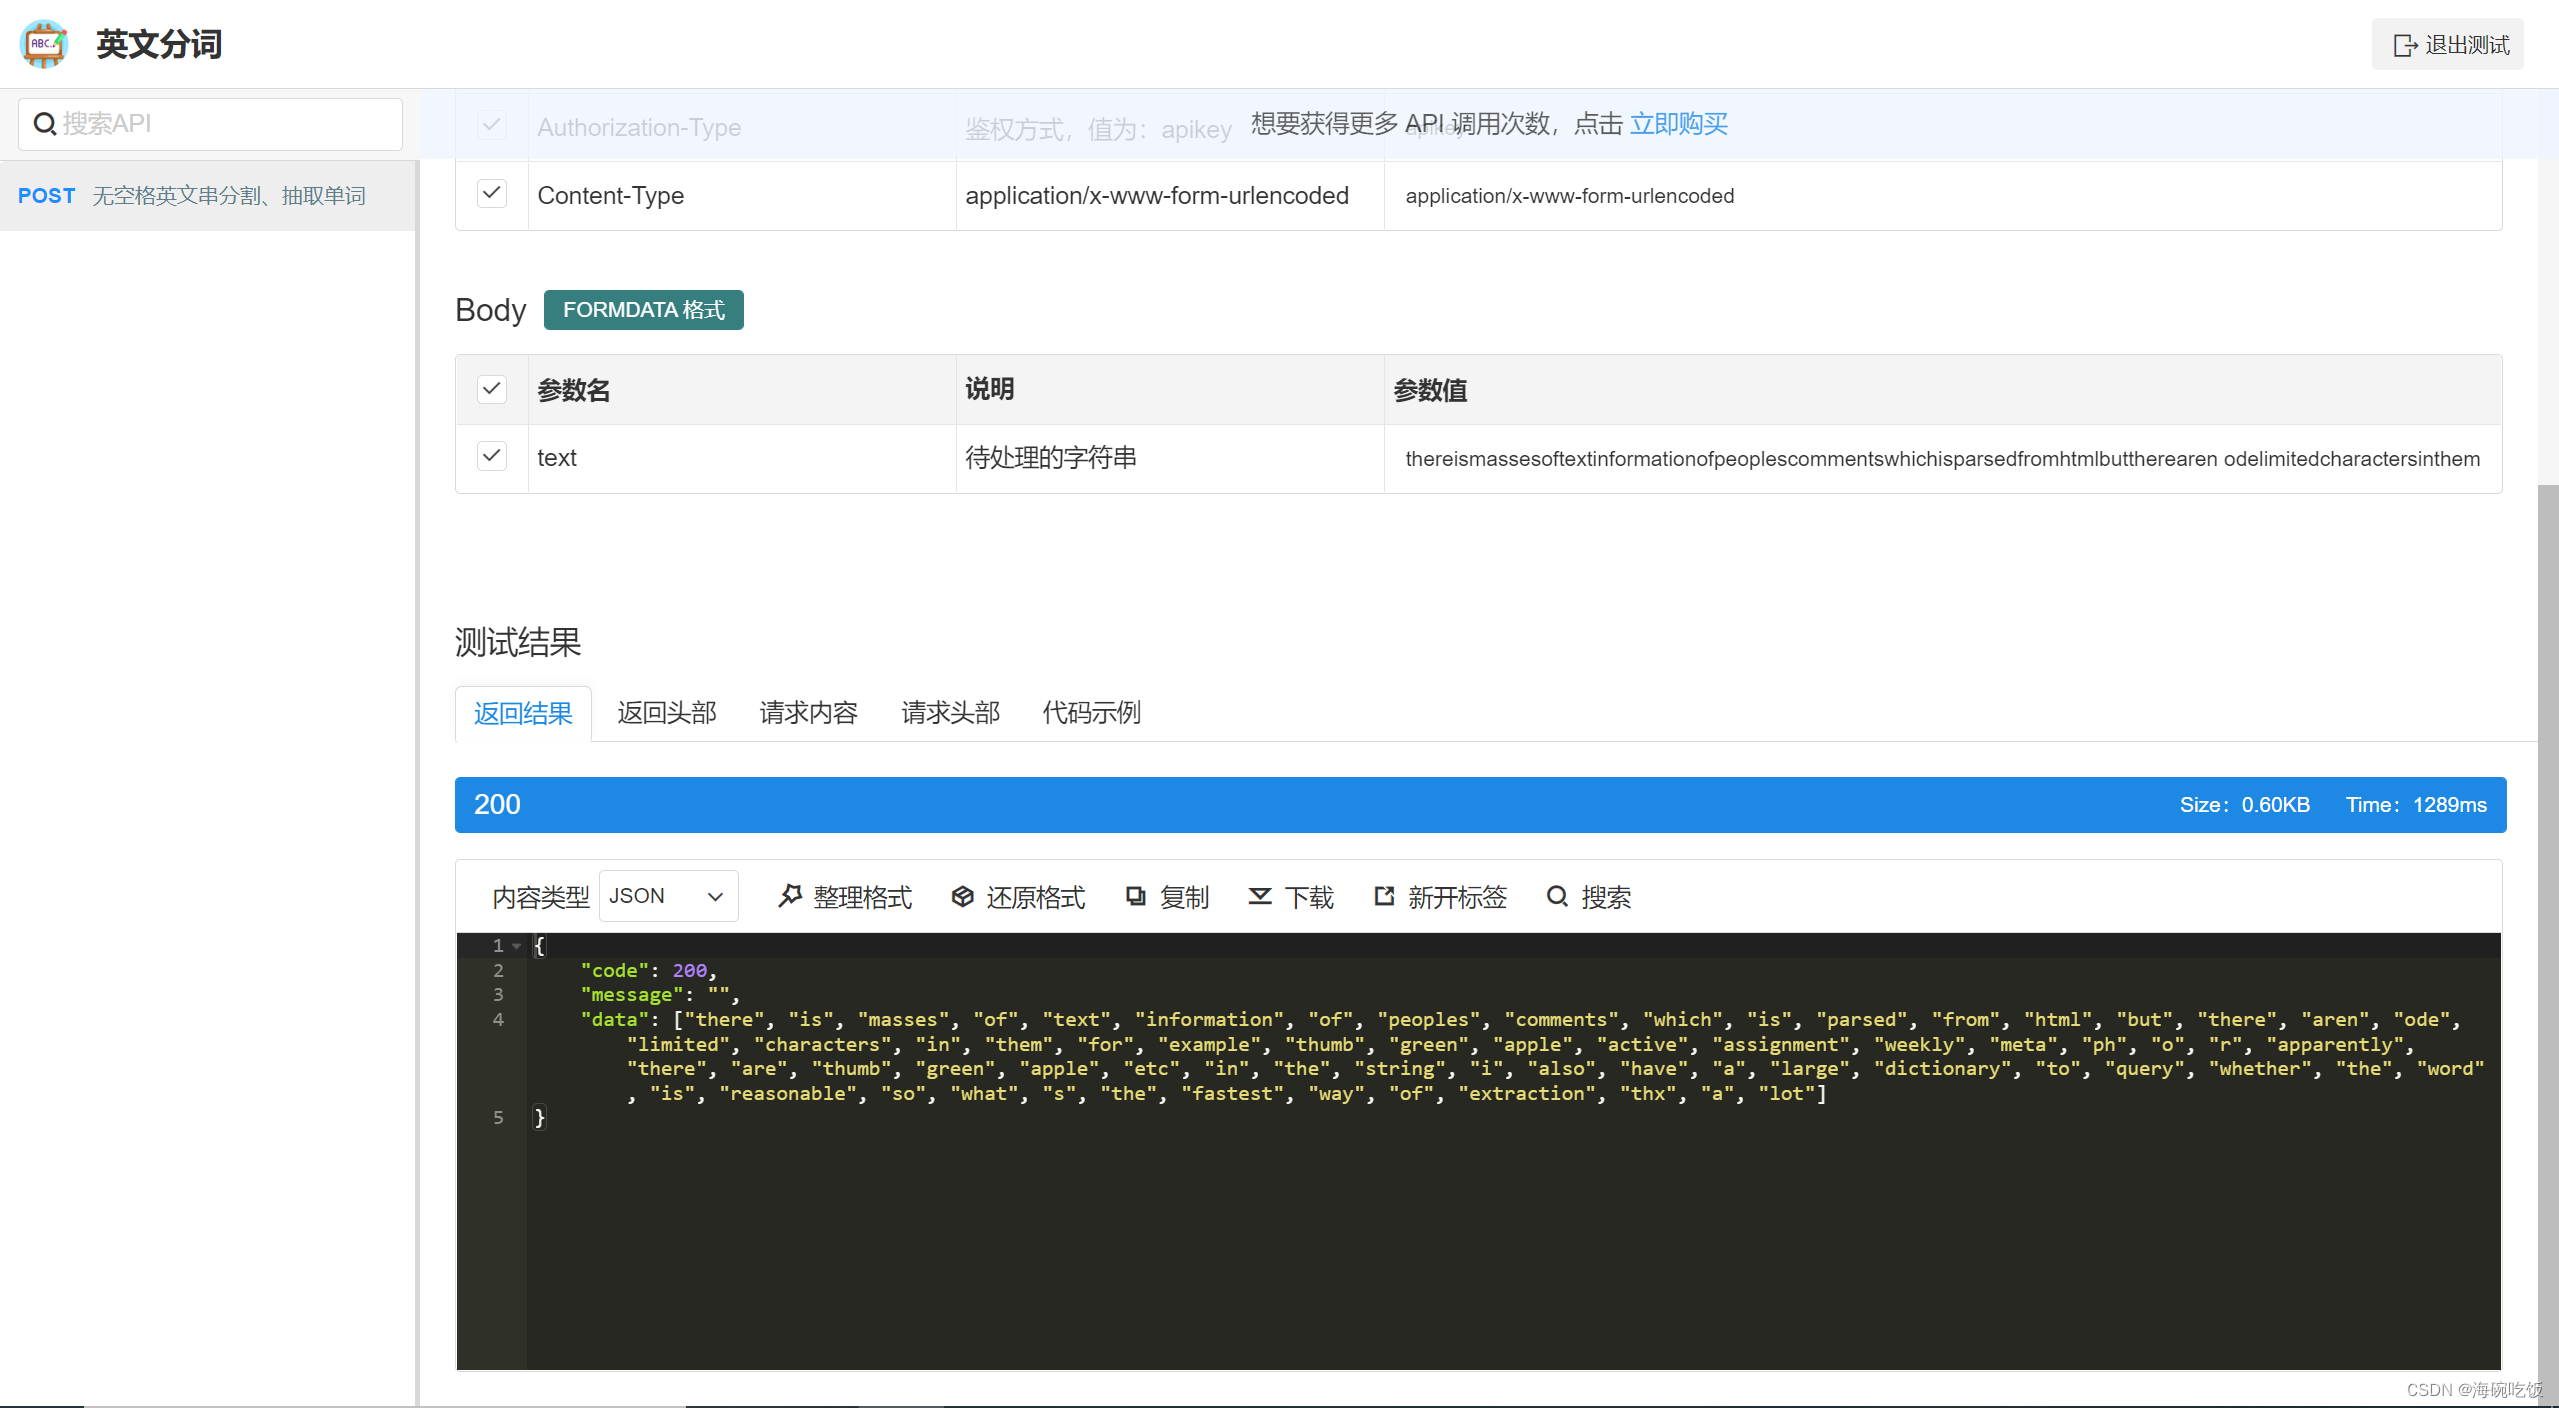This screenshot has width=2559, height=1408.
Task: Download the response using 下载 icon
Action: click(x=1260, y=896)
